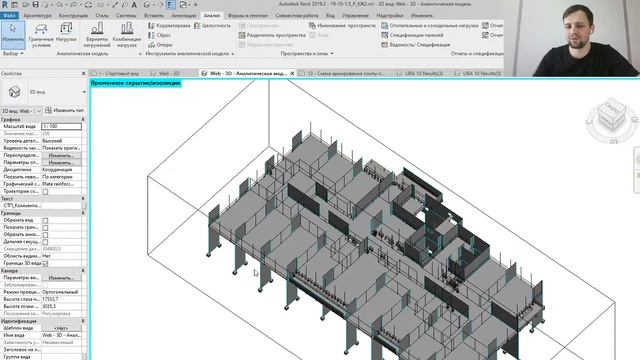The image size is (640, 360).
Task: Uncheck Границы 3D вида checkbox
Action: click(x=45, y=264)
